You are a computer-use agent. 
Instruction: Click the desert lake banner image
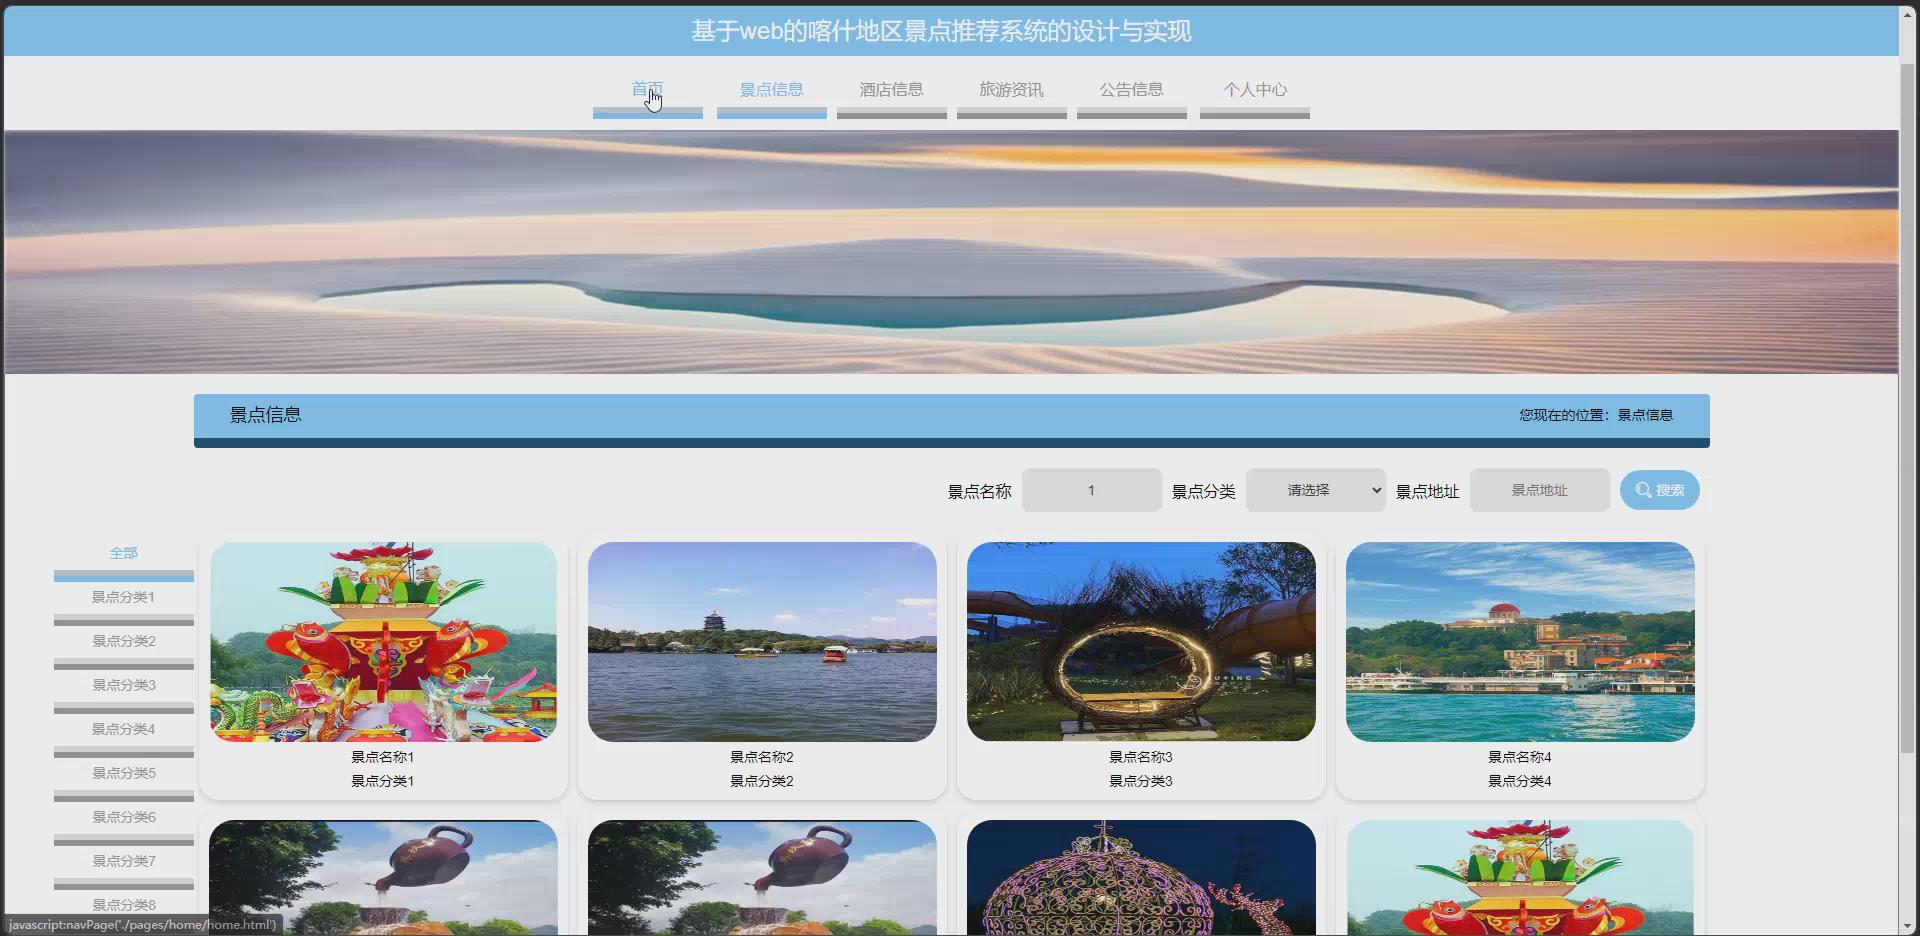point(951,252)
